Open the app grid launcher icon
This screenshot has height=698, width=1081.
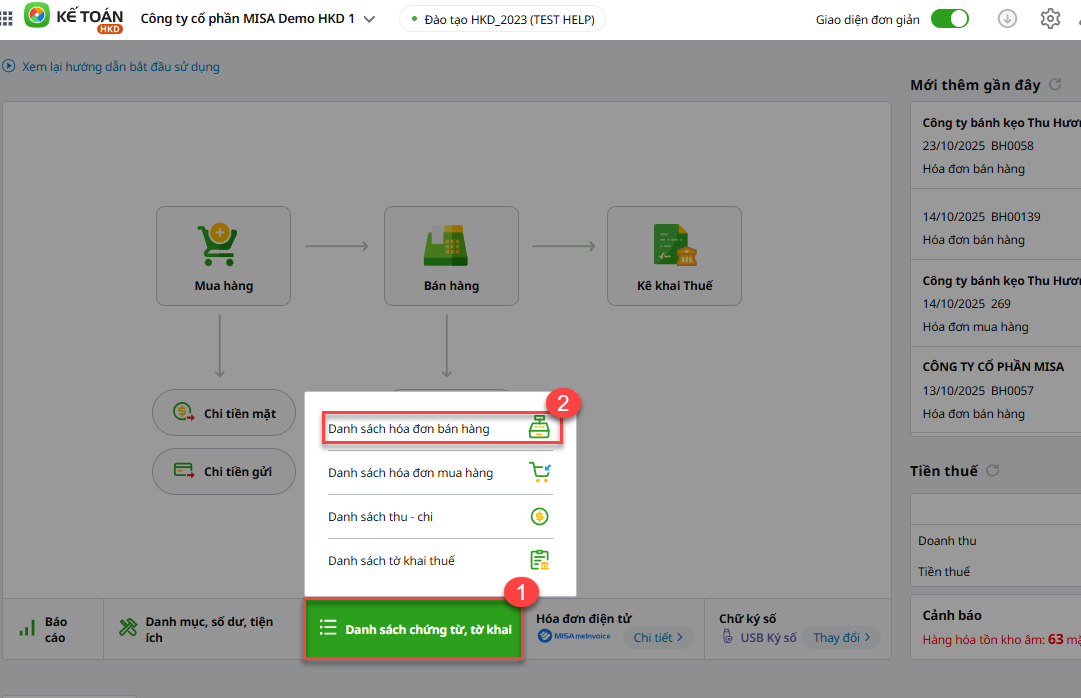(7, 19)
